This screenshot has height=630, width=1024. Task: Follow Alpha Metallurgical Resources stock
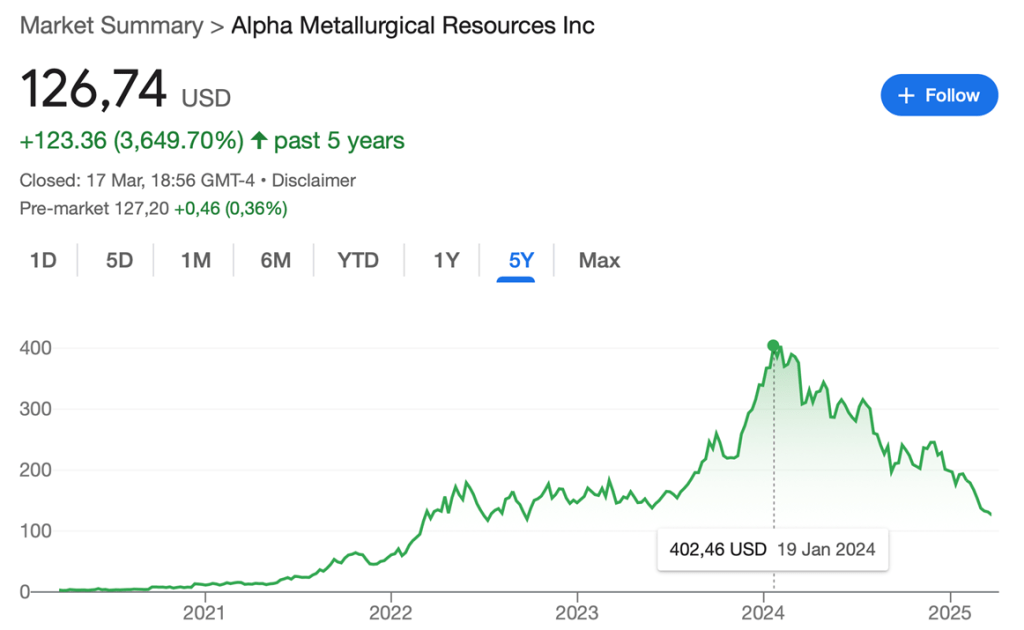939,95
